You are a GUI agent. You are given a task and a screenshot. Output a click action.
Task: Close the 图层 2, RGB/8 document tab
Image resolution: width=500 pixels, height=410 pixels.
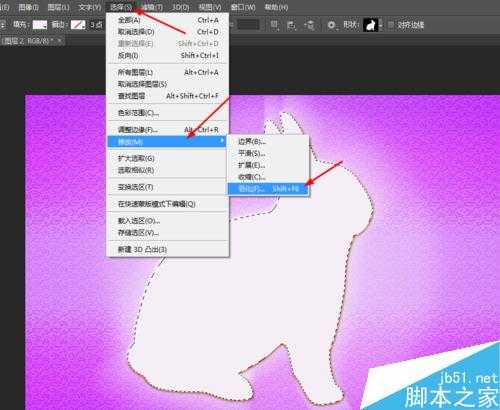click(60, 41)
